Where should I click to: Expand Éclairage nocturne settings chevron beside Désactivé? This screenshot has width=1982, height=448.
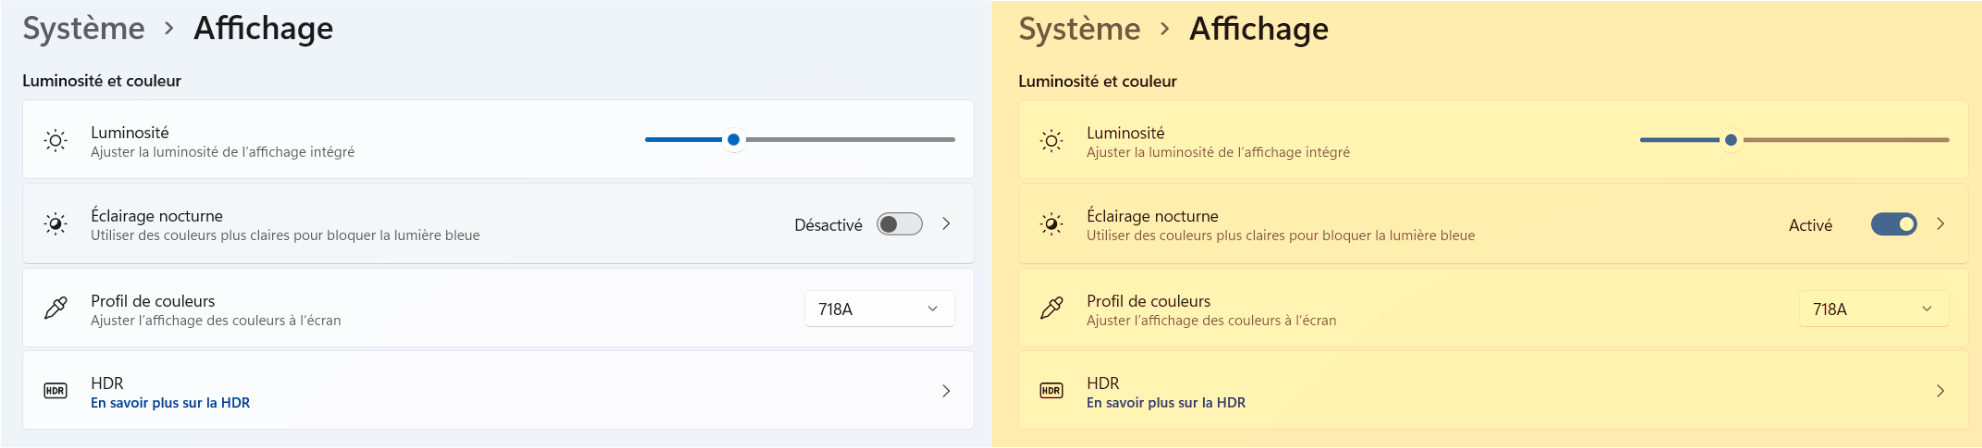coord(946,224)
